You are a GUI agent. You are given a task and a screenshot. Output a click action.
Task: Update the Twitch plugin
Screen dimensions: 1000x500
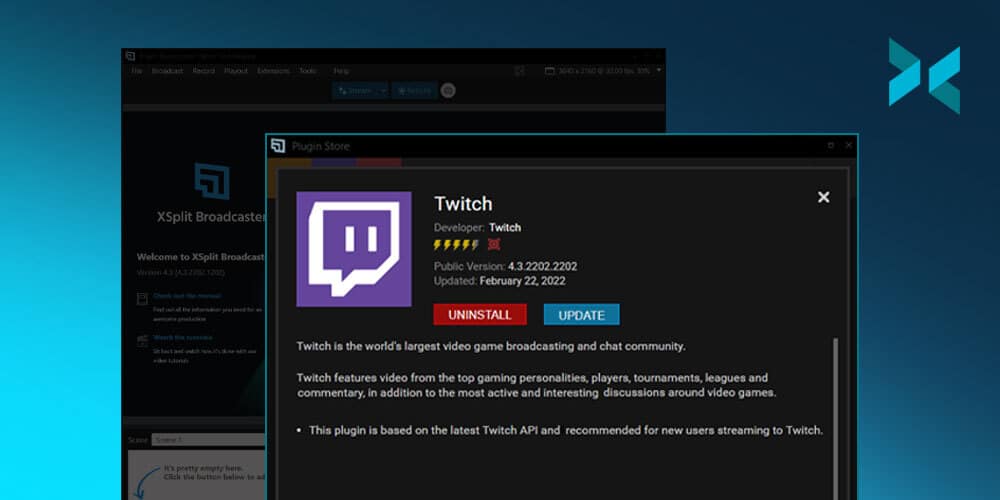click(582, 314)
